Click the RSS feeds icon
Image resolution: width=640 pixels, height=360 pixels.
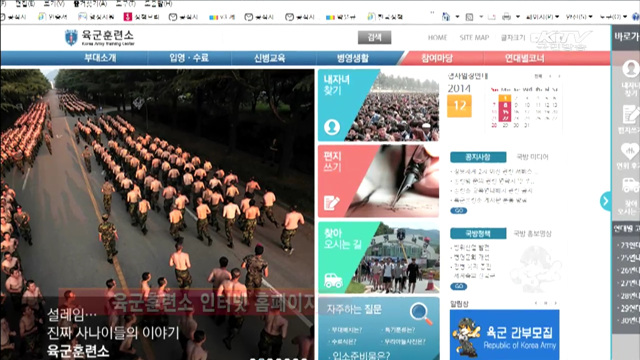coord(469,17)
